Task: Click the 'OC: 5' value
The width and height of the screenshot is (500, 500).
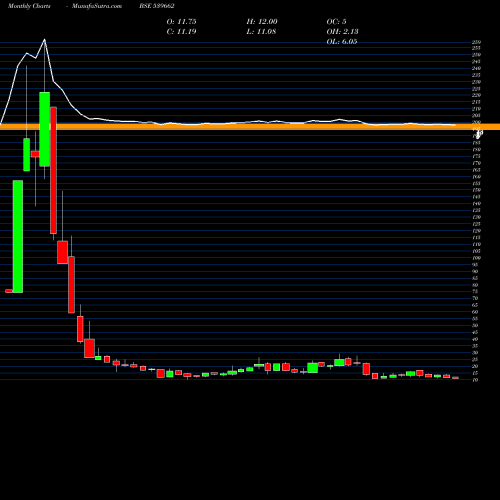Action: click(336, 22)
